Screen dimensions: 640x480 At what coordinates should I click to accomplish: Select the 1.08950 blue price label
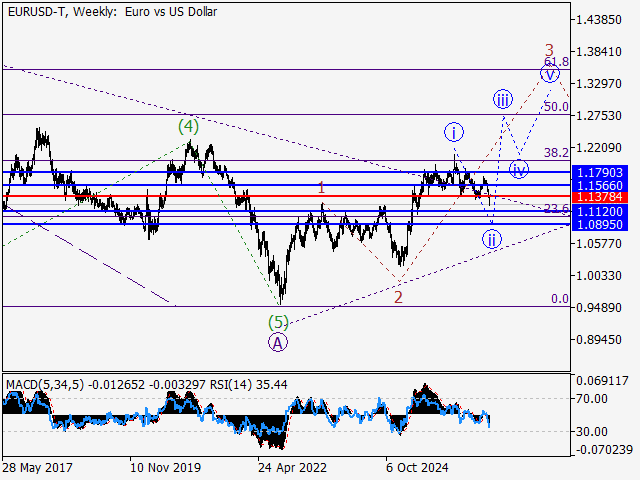click(600, 224)
